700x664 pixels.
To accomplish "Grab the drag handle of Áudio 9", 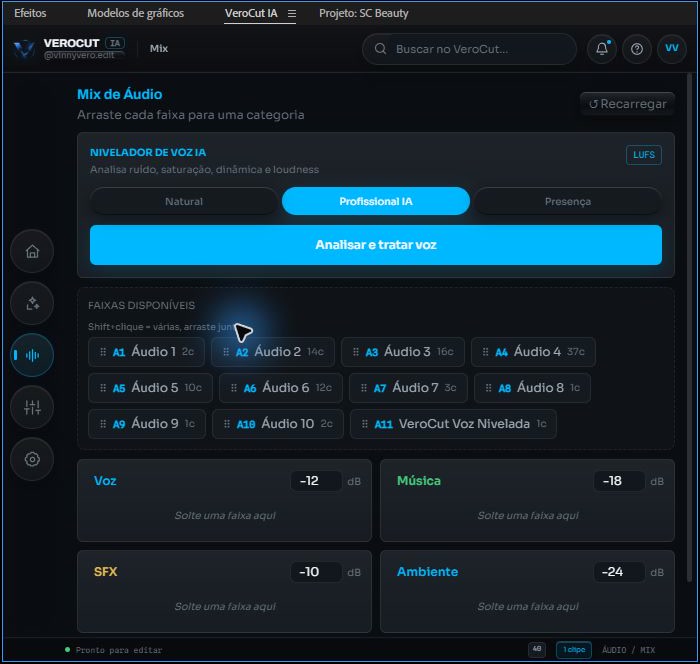I will pos(103,424).
